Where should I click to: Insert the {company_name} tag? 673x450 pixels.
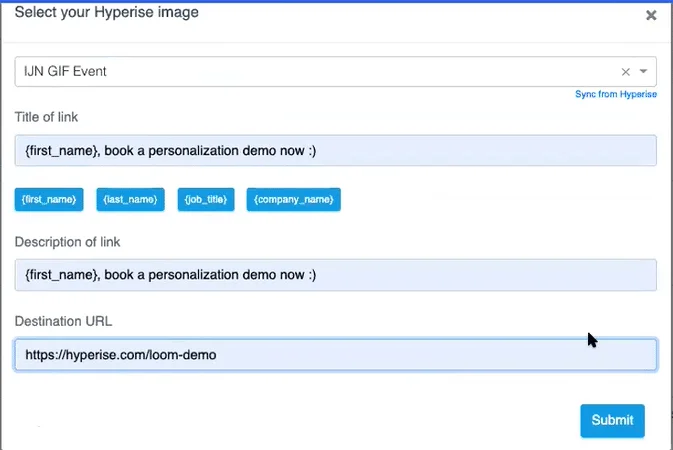click(294, 199)
